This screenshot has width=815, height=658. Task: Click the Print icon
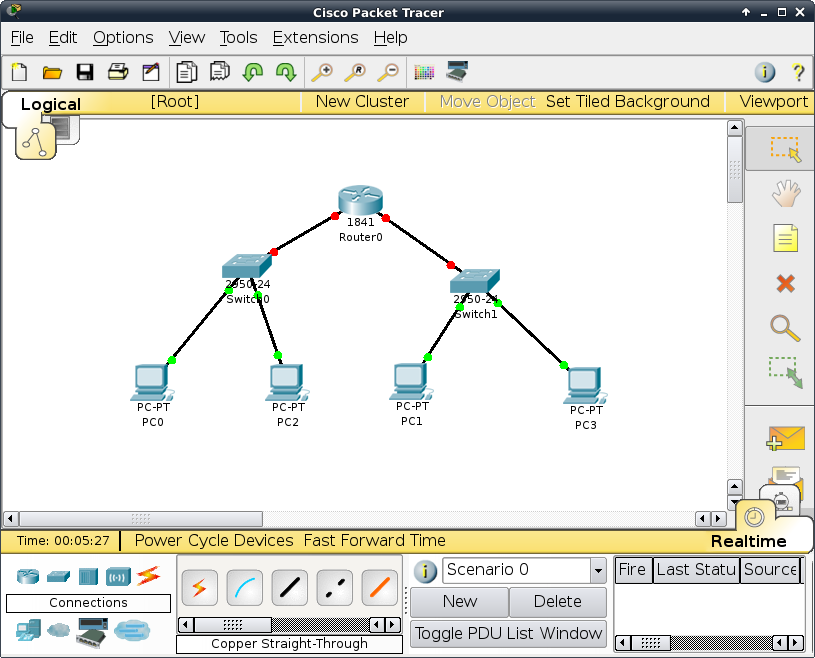coord(118,72)
